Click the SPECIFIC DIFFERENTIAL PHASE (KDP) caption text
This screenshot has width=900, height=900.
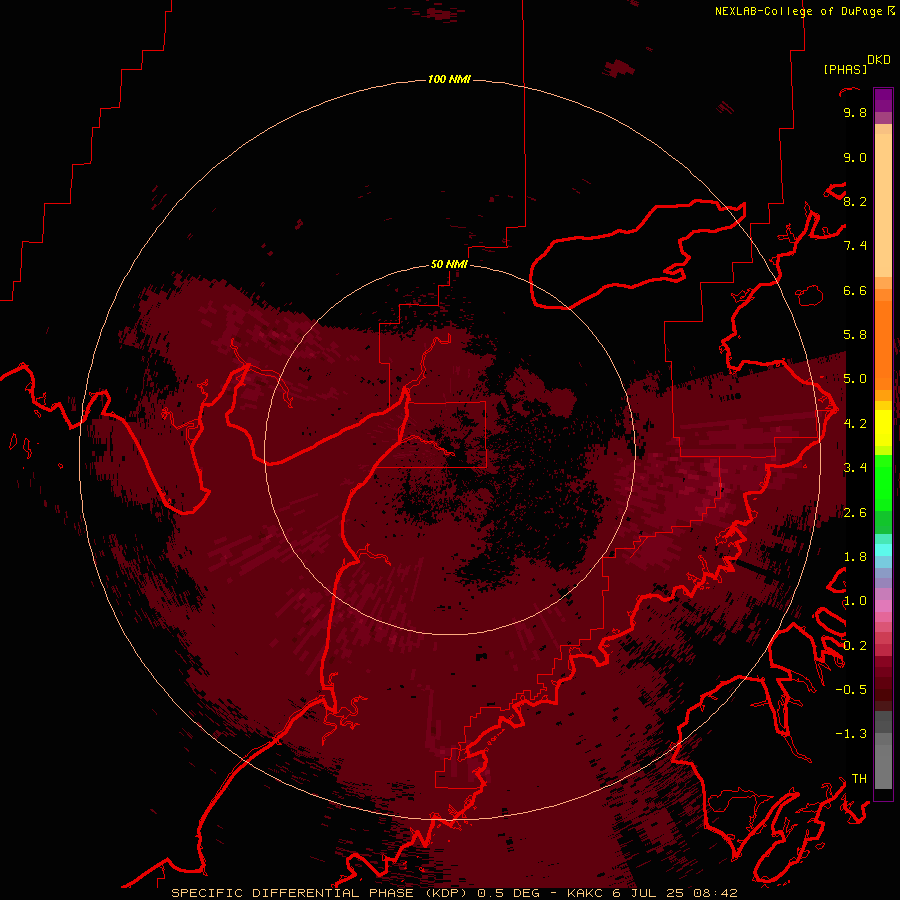click(320, 893)
